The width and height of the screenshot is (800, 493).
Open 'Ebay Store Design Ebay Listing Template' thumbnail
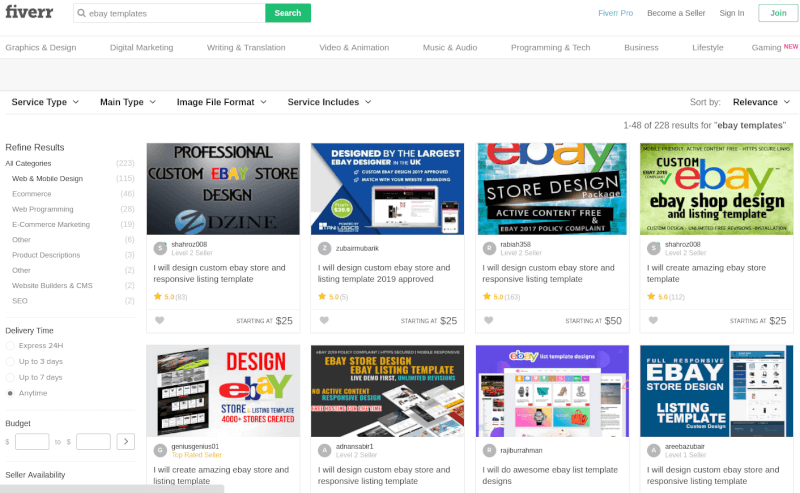click(387, 391)
